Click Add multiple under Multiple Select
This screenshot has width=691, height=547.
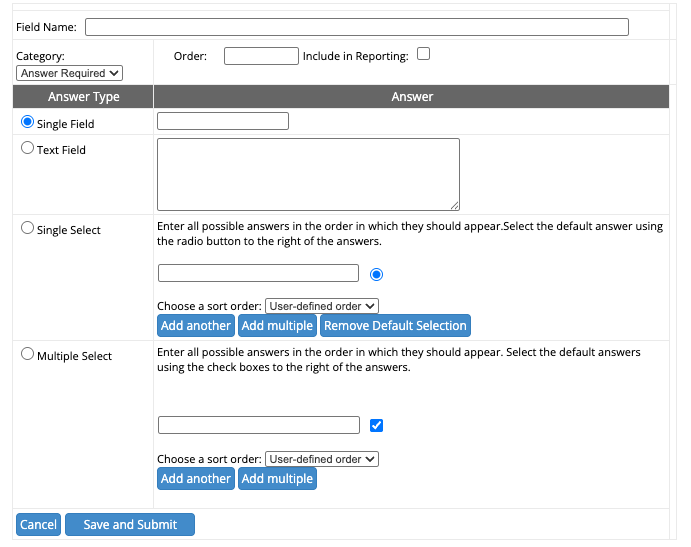tap(277, 479)
